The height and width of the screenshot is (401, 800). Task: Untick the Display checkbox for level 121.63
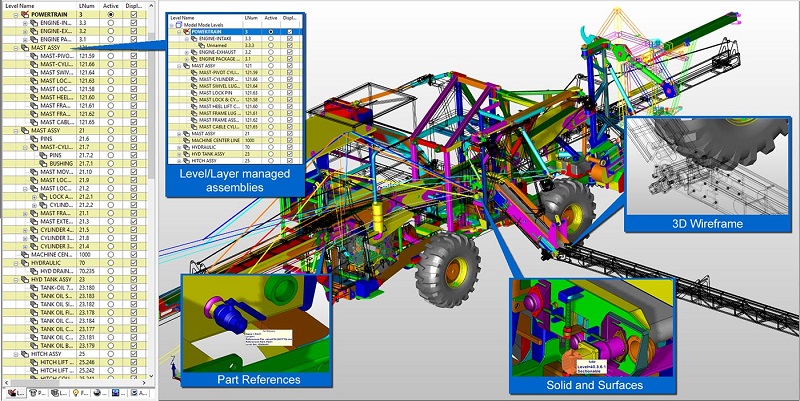[x=134, y=81]
